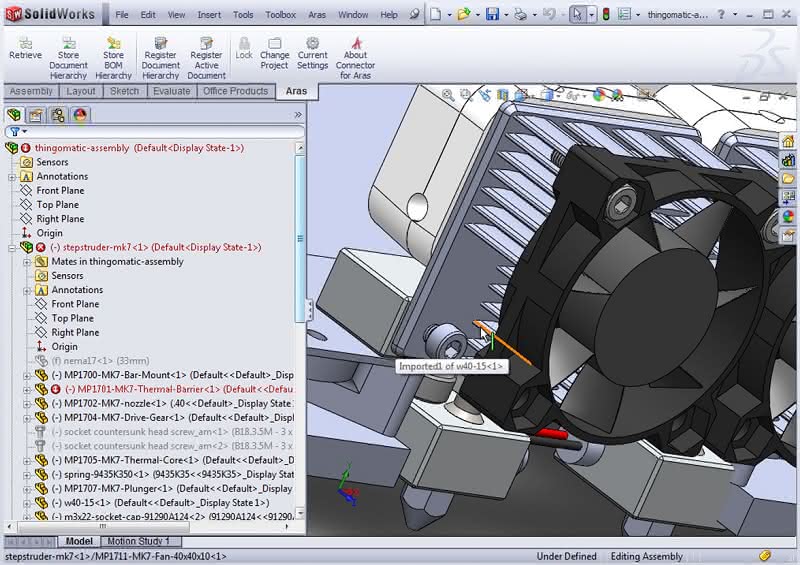
Task: Open About Connector for Aras
Action: (355, 58)
